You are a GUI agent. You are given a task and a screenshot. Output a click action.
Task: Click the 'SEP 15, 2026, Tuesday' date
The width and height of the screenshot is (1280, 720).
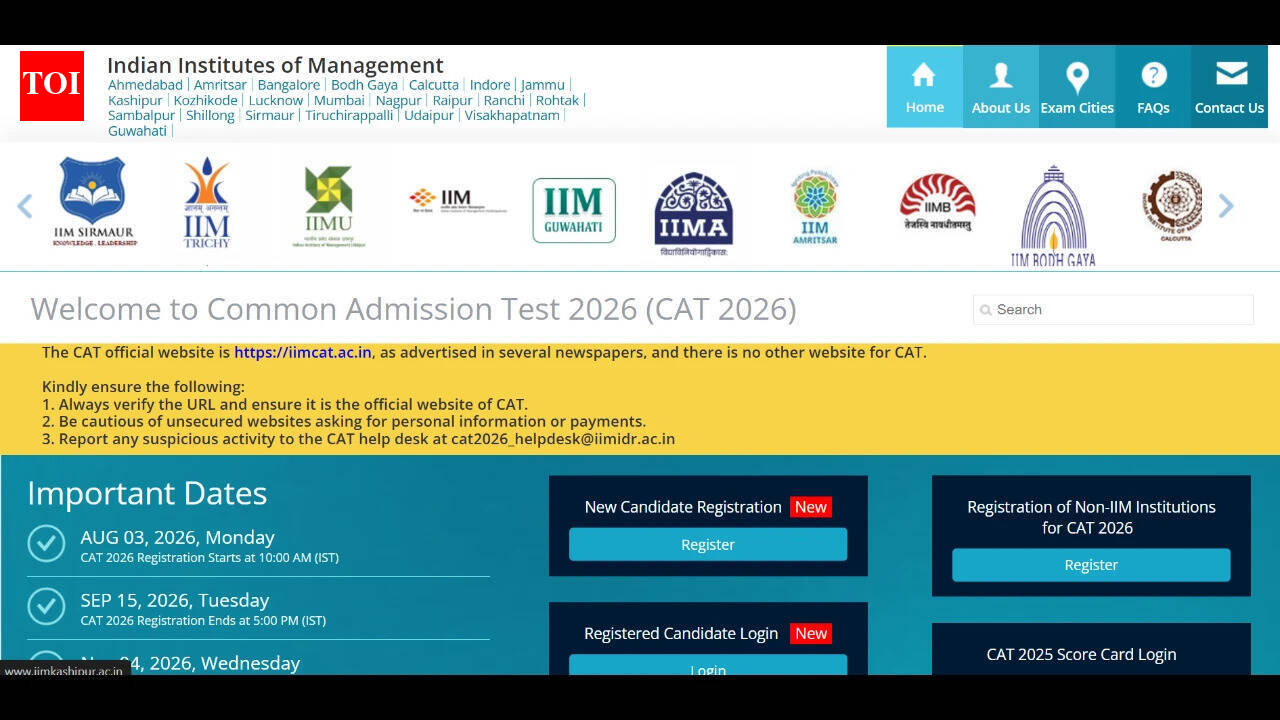pyautogui.click(x=175, y=600)
